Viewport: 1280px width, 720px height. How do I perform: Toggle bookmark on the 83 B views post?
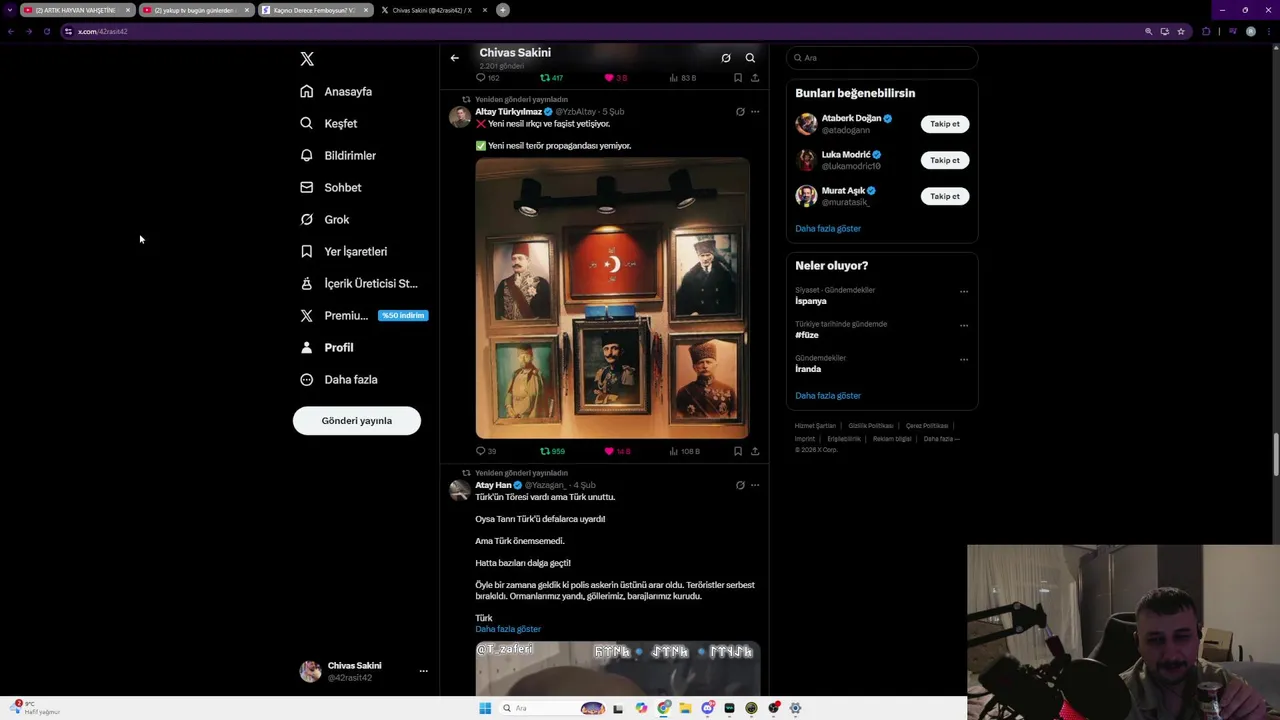738,77
